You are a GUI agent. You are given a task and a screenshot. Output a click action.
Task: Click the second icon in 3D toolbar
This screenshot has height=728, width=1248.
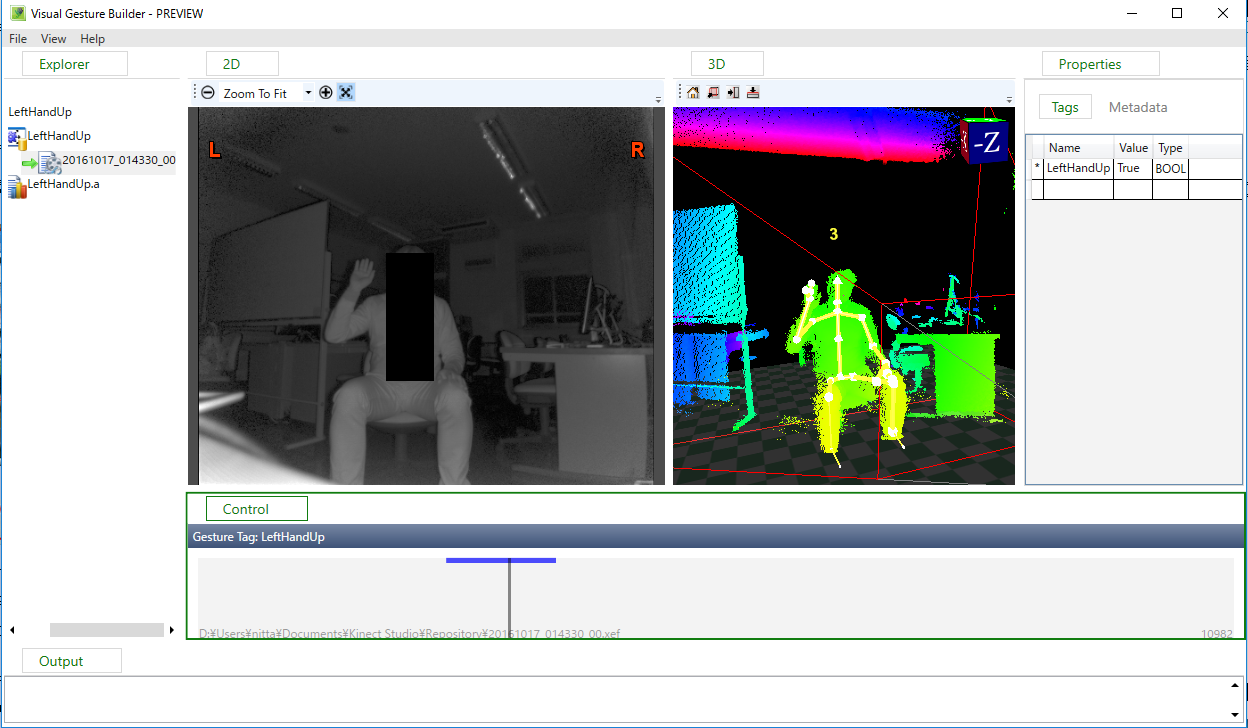pyautogui.click(x=713, y=93)
